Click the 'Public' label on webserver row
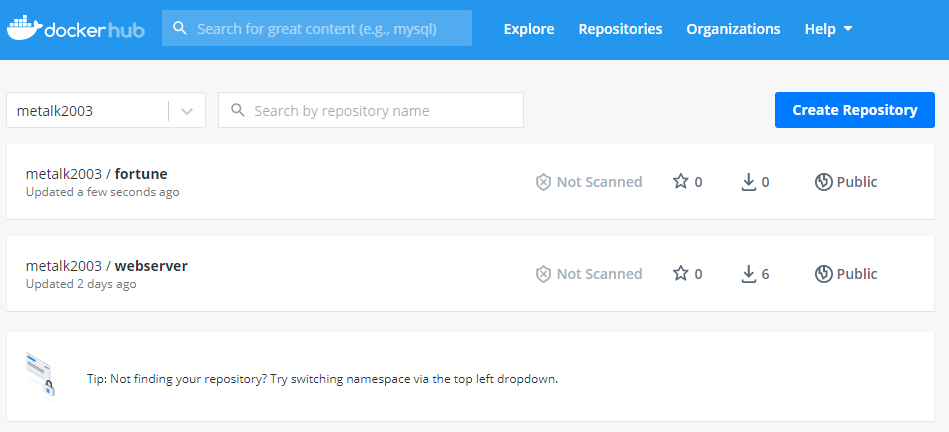 pos(856,274)
